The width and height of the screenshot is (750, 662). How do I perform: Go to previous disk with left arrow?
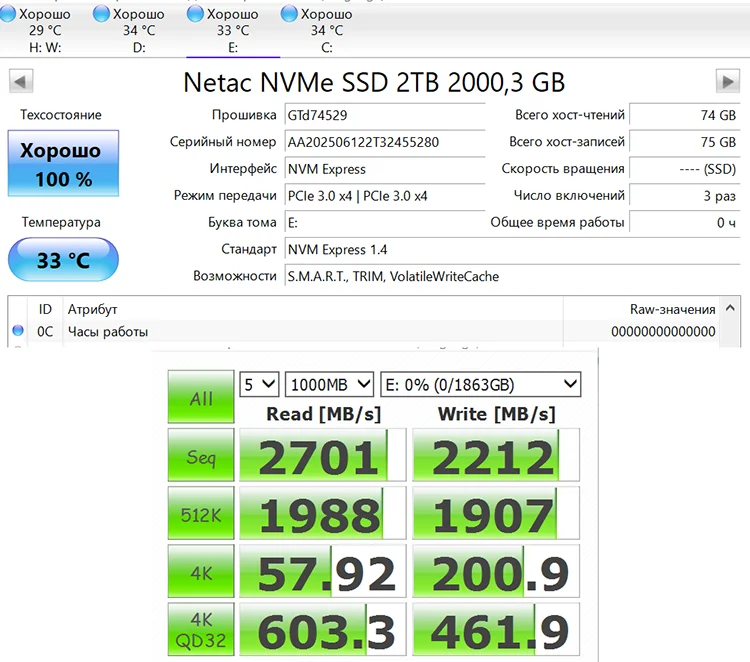click(x=21, y=81)
